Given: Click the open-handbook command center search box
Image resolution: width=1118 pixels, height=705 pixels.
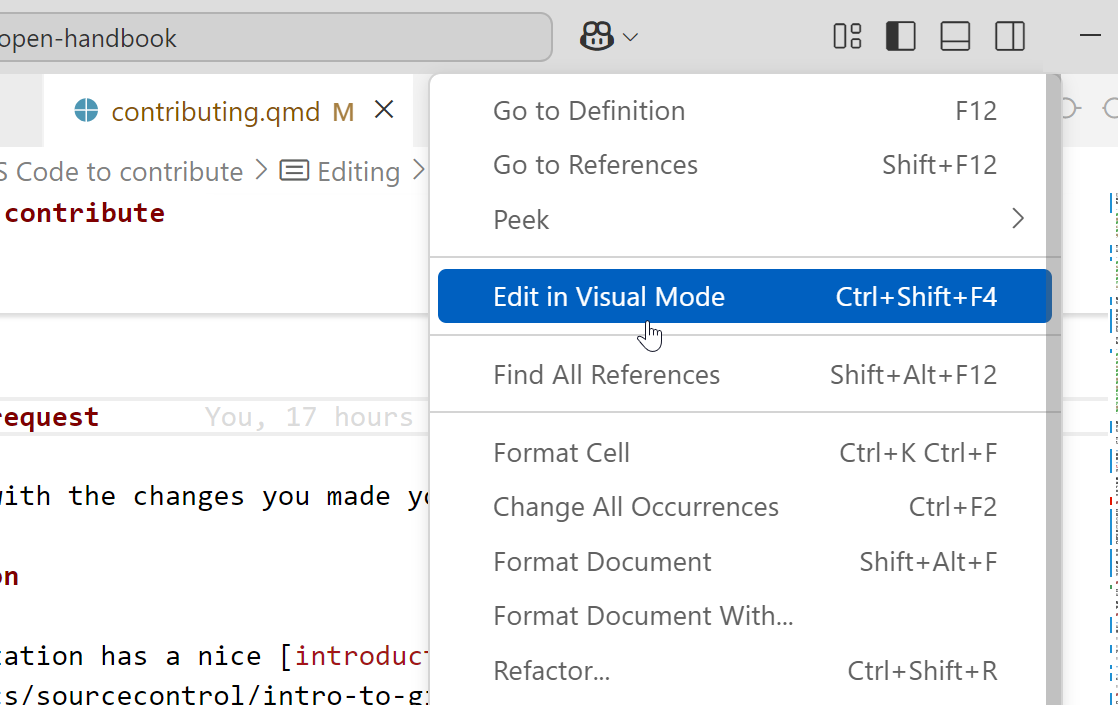Looking at the screenshot, I should coord(270,38).
